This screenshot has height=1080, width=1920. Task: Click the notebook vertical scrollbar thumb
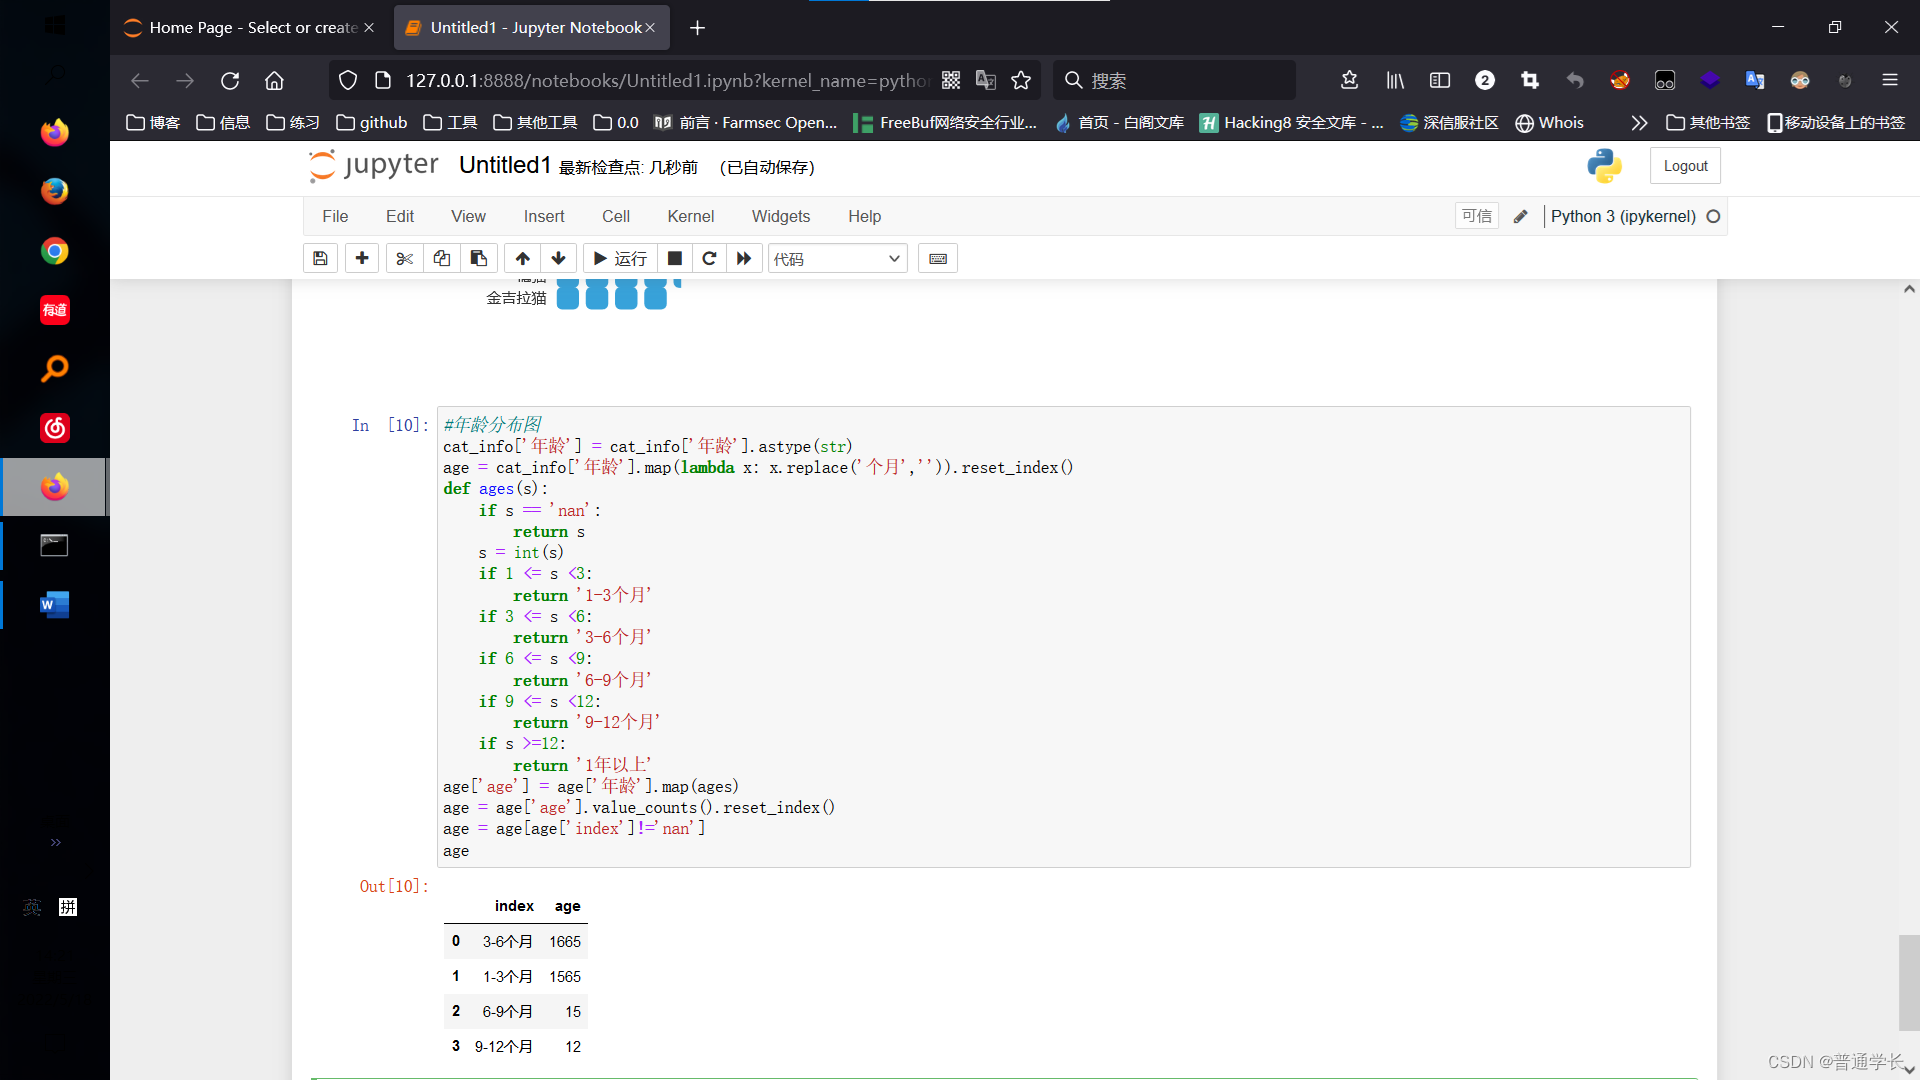point(1908,982)
